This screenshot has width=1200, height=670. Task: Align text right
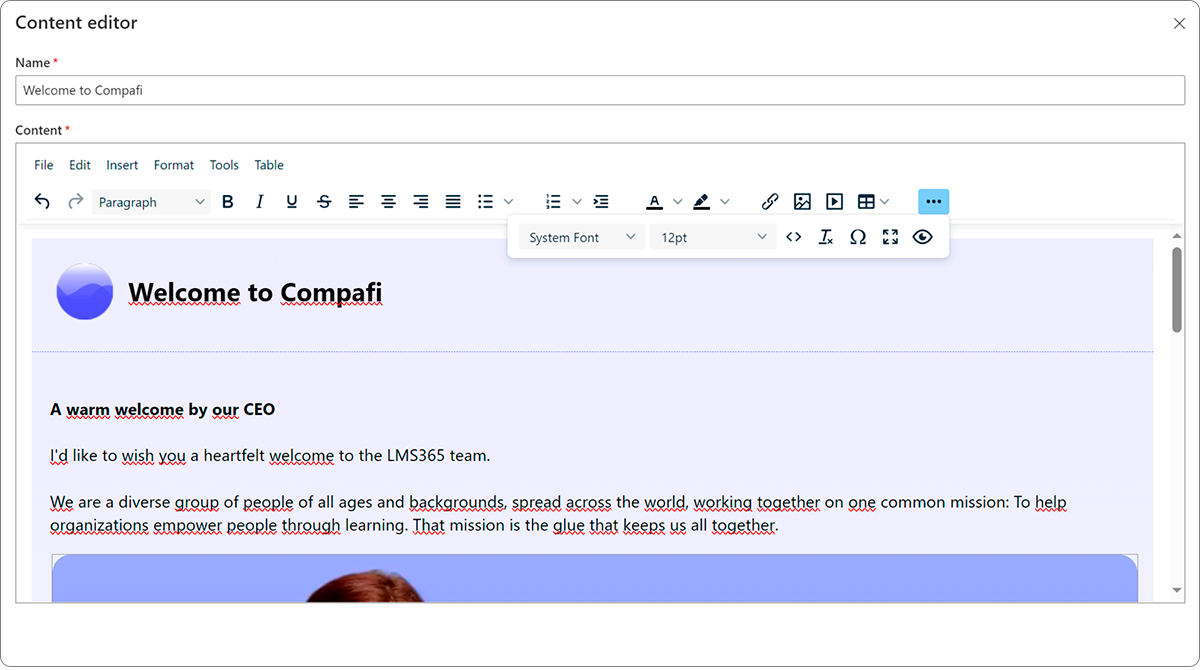point(421,202)
